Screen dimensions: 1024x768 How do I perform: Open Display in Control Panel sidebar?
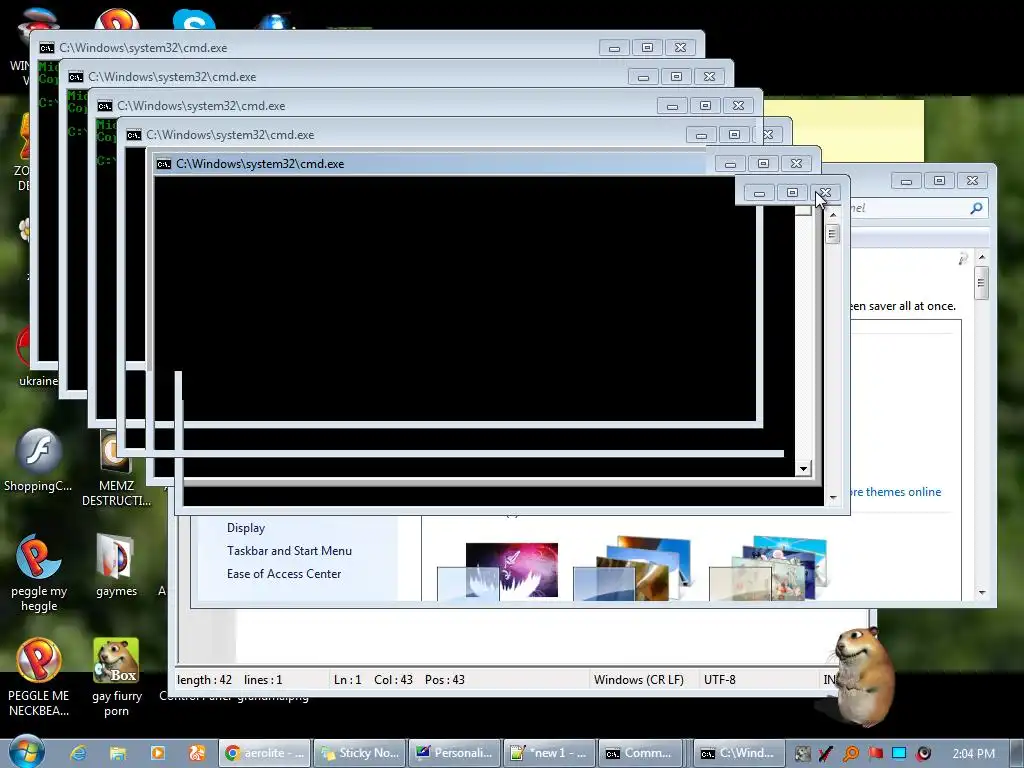[246, 528]
